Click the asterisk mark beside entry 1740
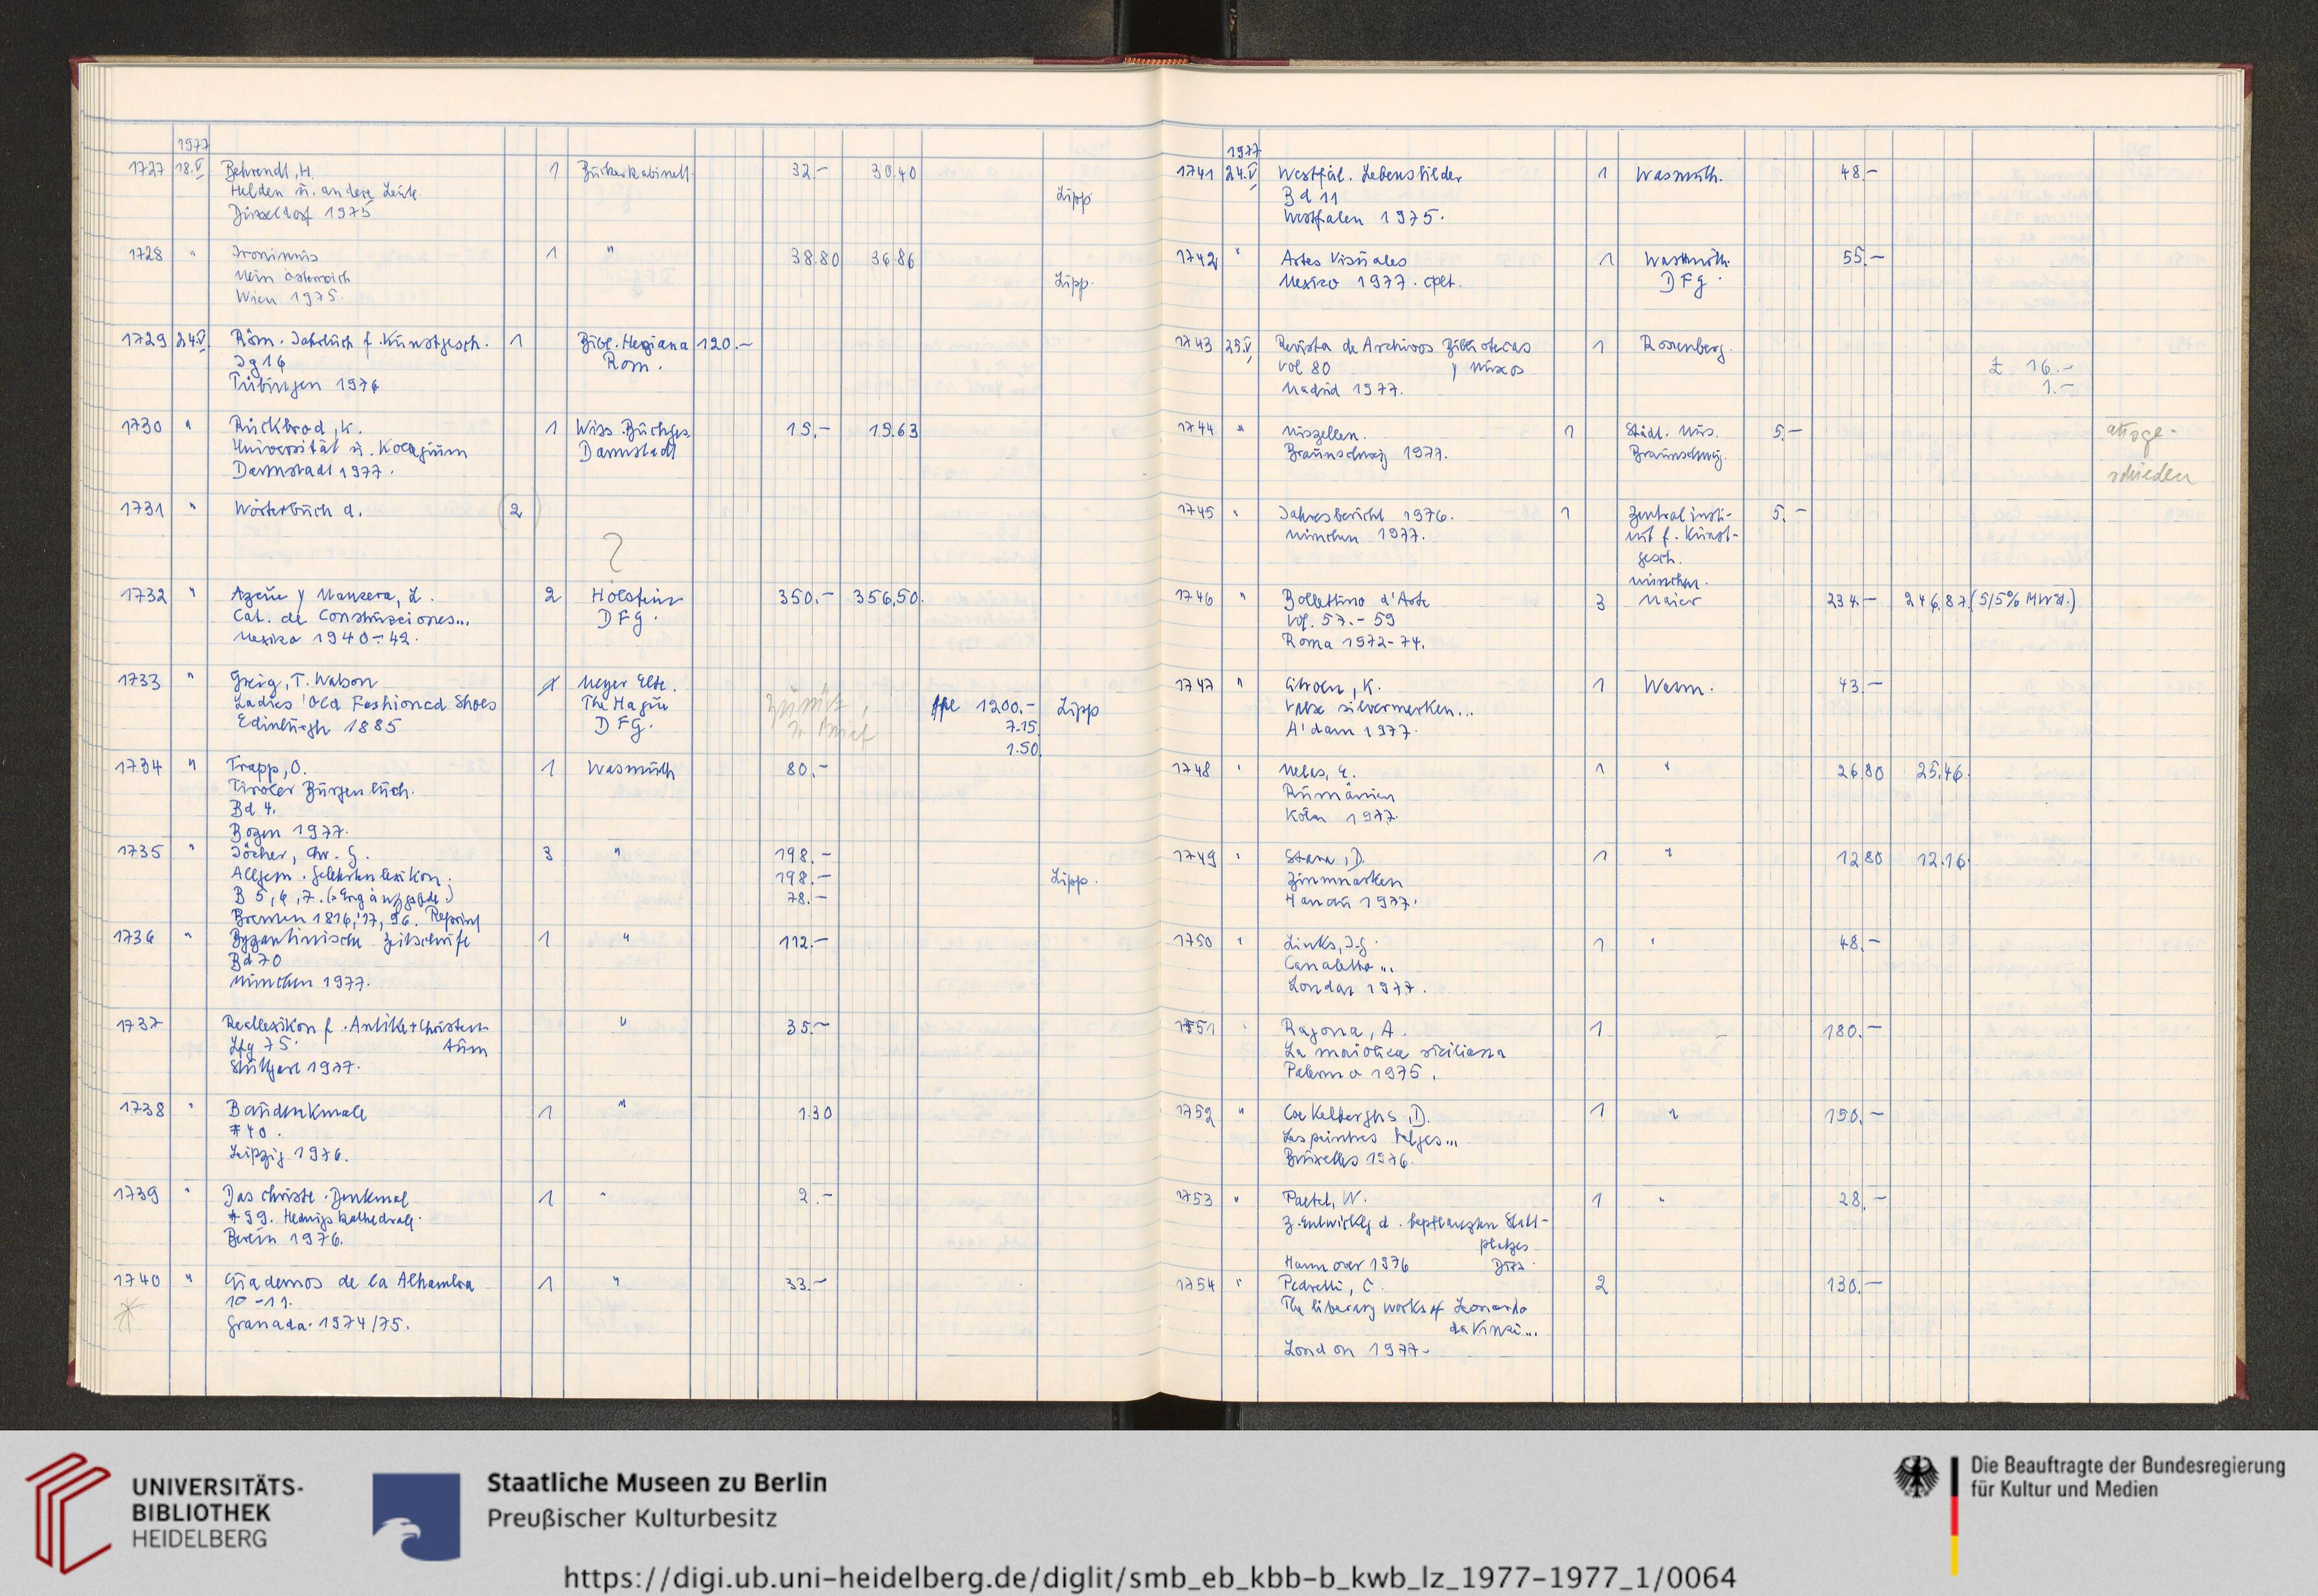This screenshot has height=1596, width=2318. (129, 1315)
